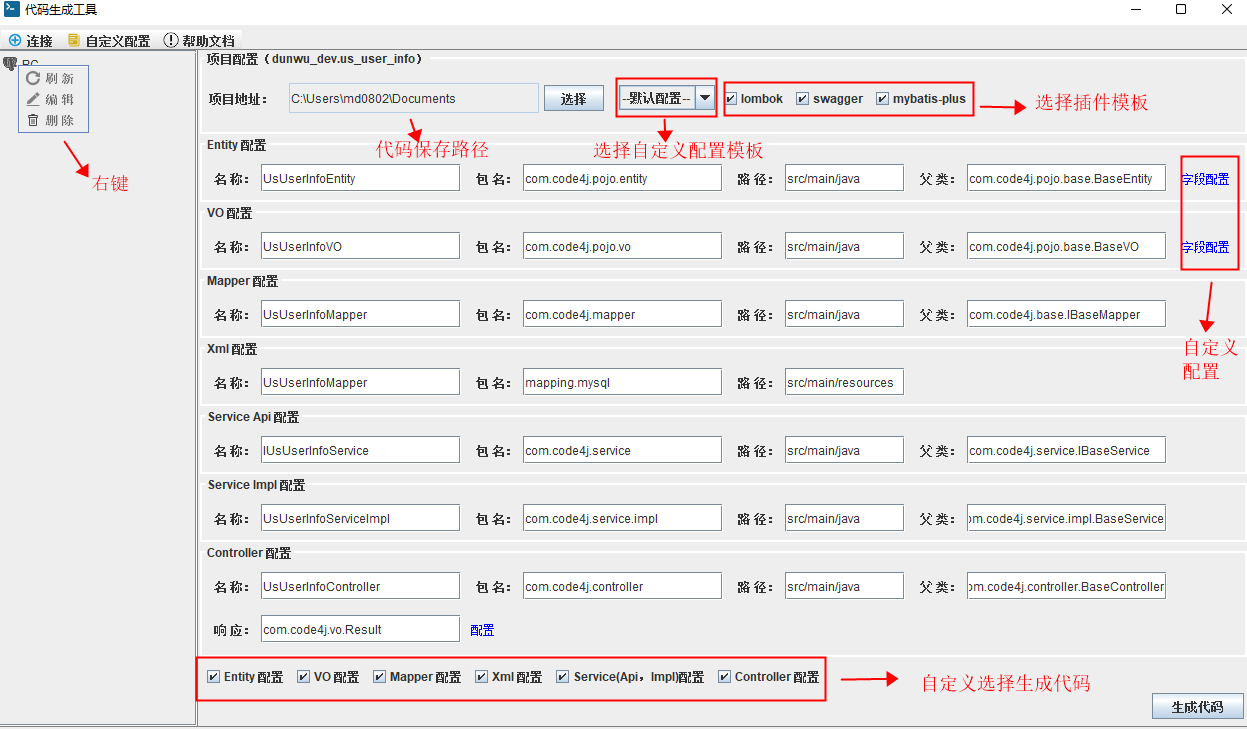The image size is (1247, 729).
Task: Open the 帮助文档 menu
Action: coord(200,41)
